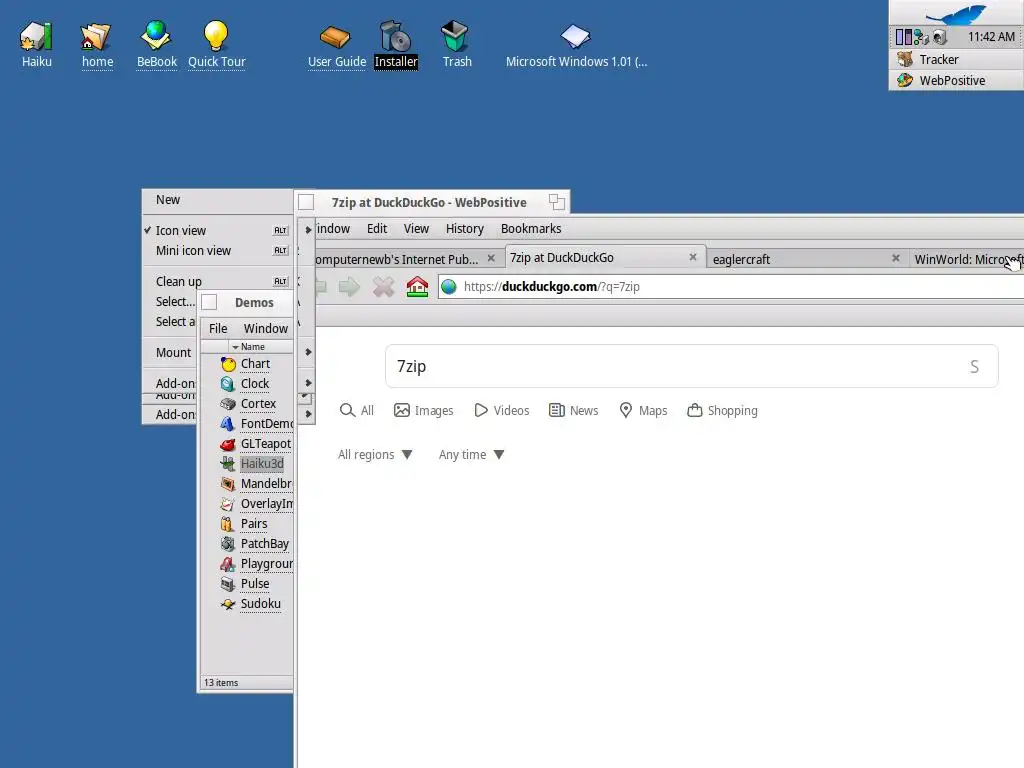Open the network status tray icon
Screen dimensions: 1024x768
(921, 37)
